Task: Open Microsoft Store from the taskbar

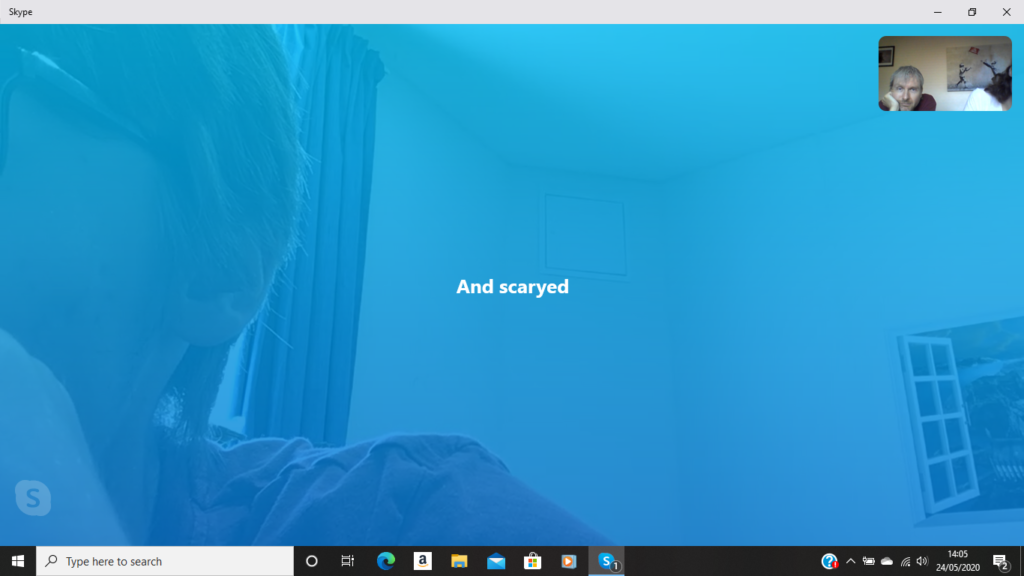Action: click(x=532, y=561)
